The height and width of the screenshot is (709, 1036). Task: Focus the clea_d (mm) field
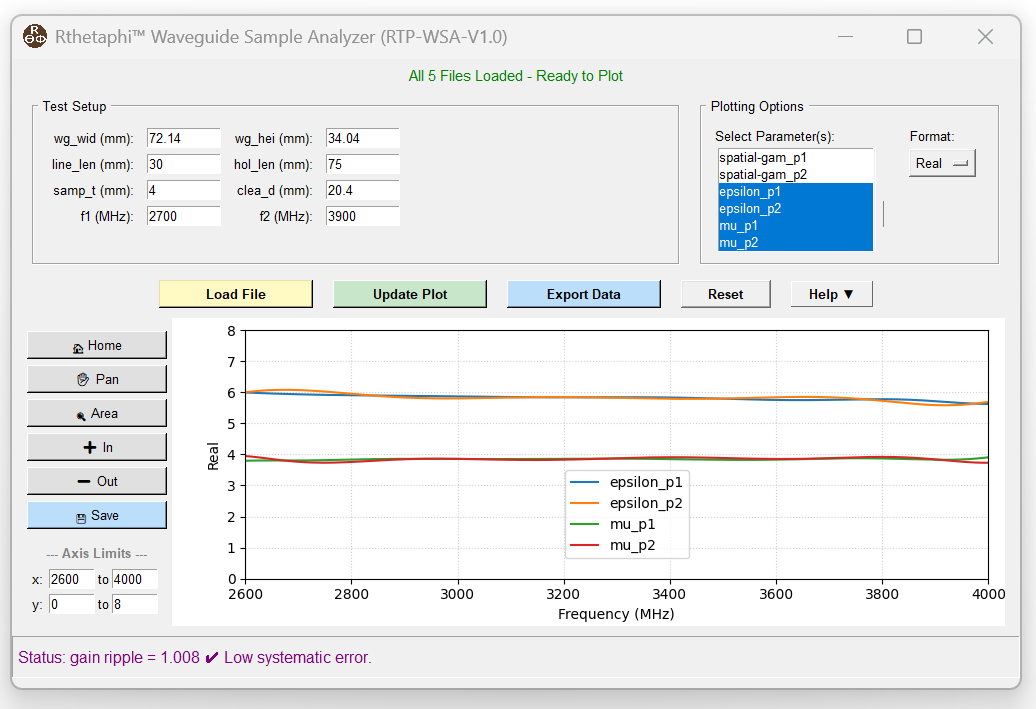coord(363,190)
